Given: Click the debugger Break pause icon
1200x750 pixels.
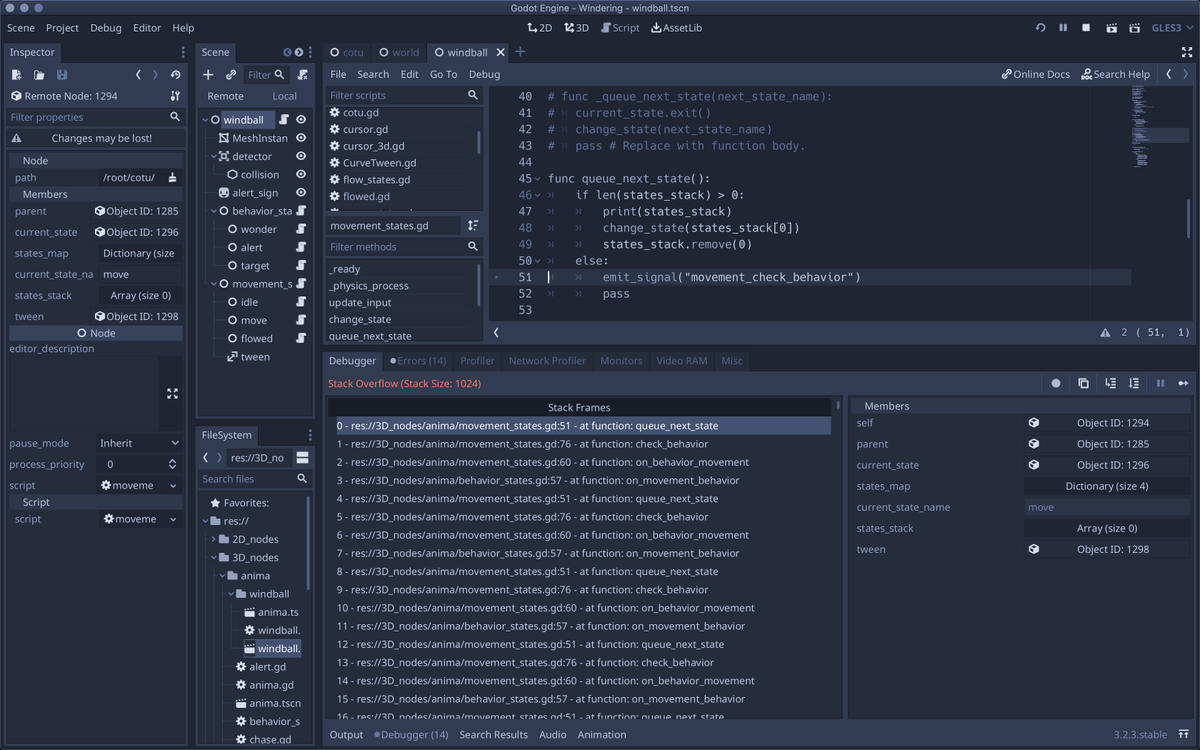Looking at the screenshot, I should coord(1160,383).
